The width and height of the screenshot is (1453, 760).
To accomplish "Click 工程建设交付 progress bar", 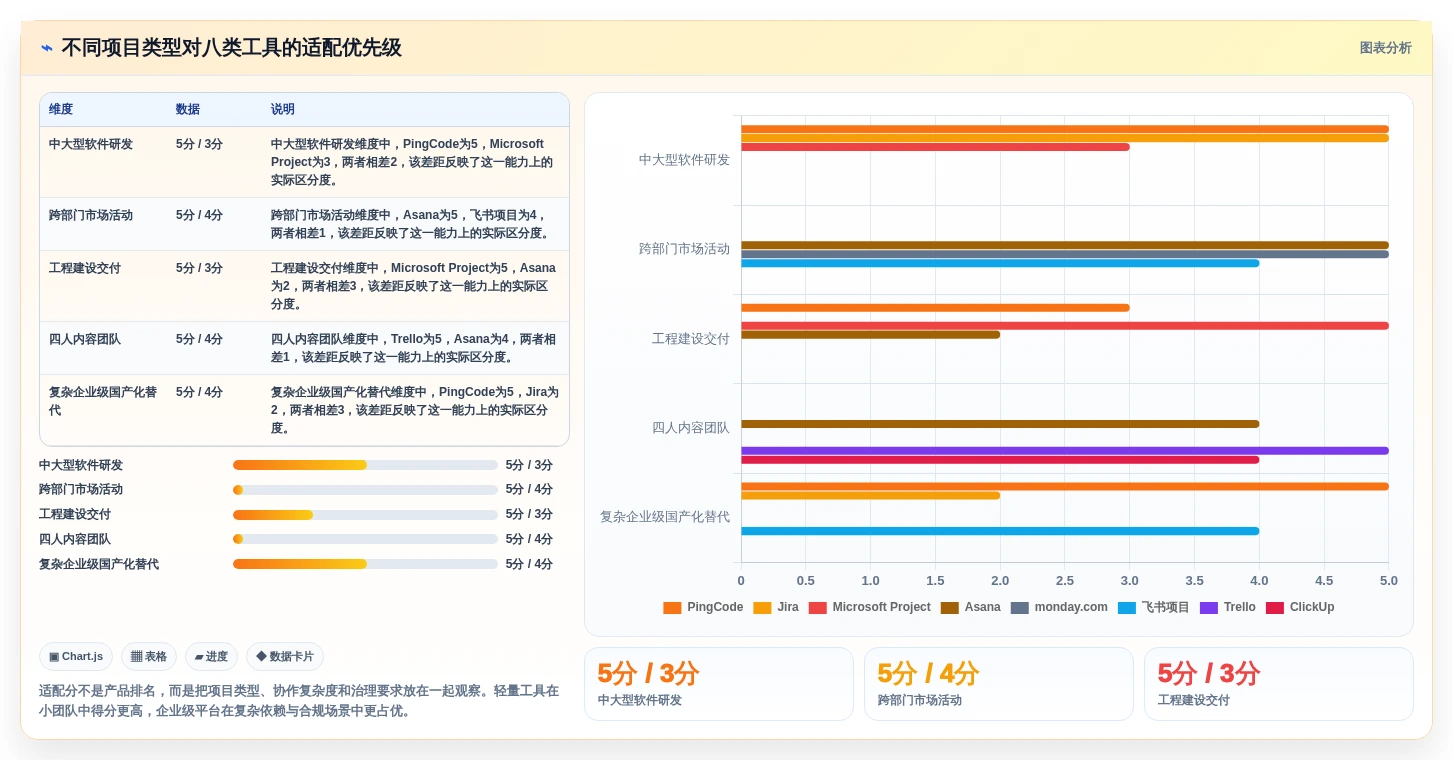I will pos(365,515).
